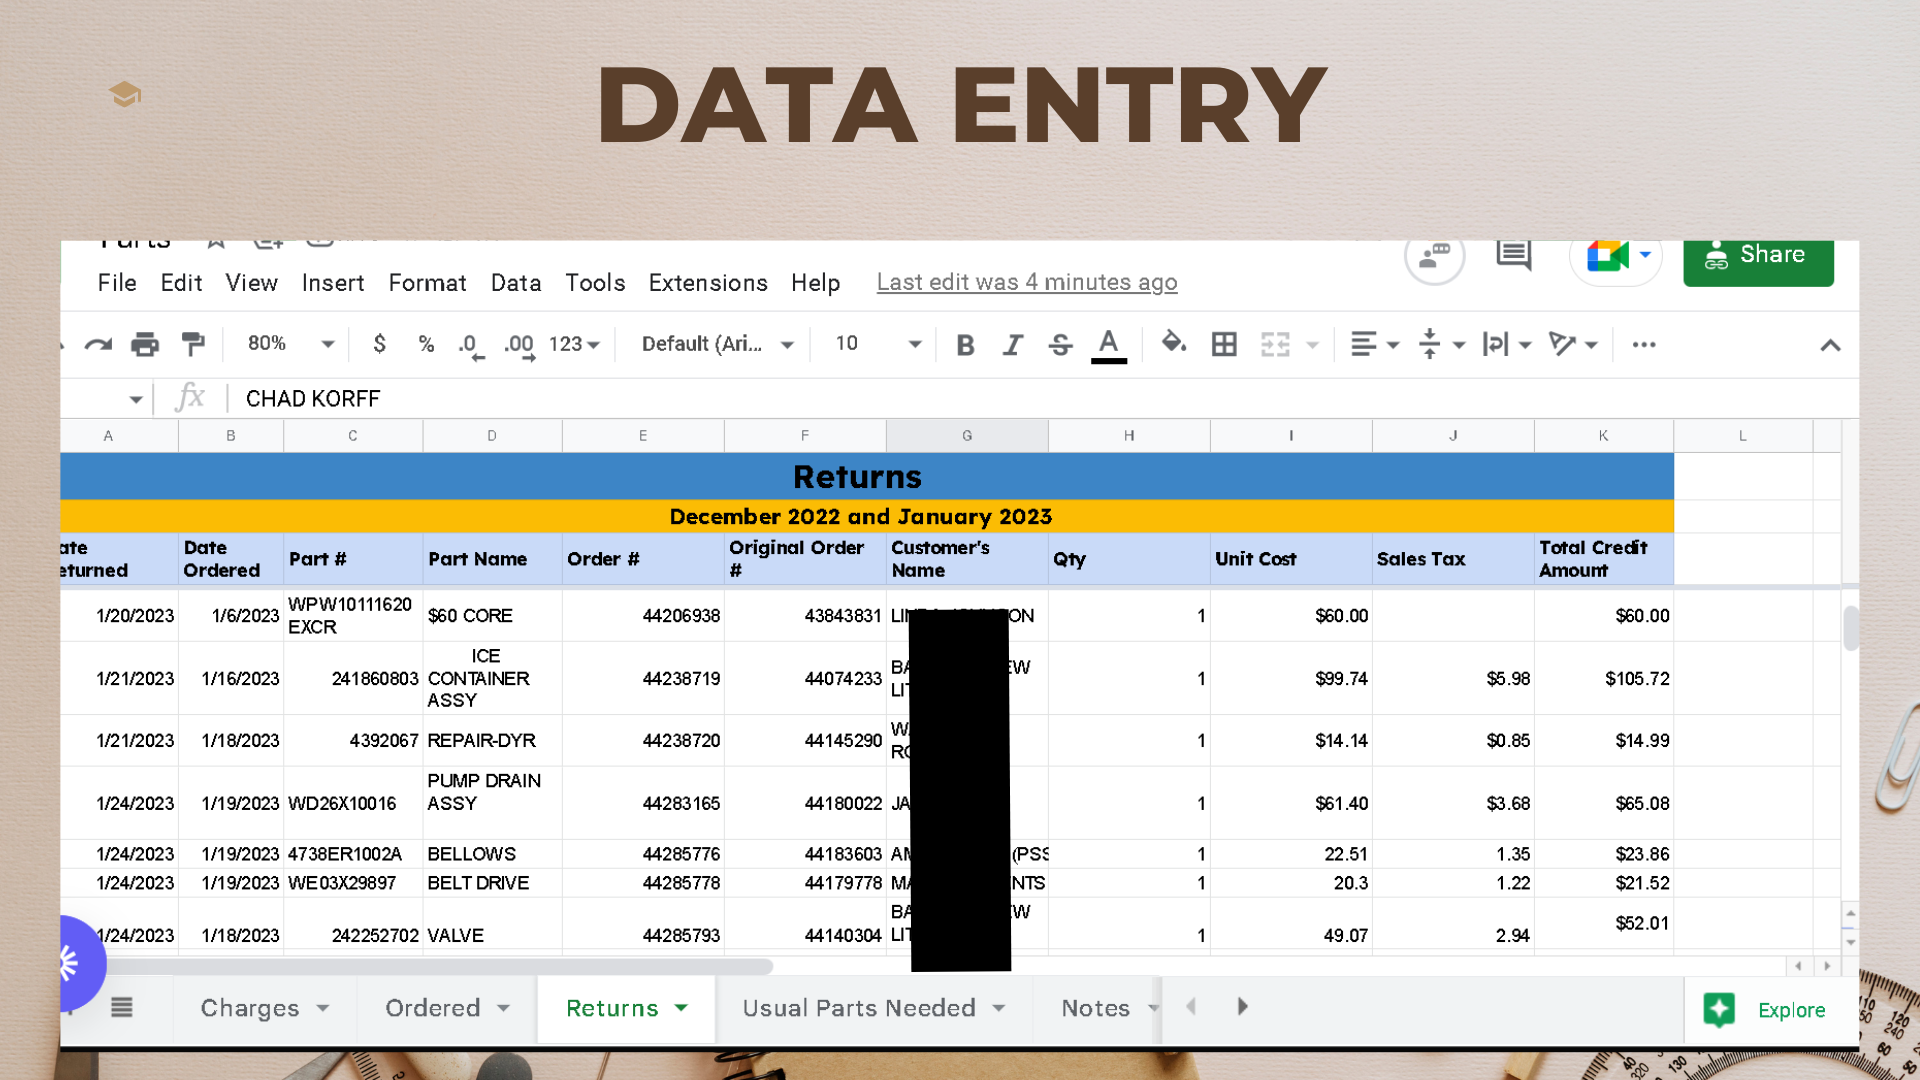Toggle bold formatting
The image size is (1920, 1080).
point(965,345)
